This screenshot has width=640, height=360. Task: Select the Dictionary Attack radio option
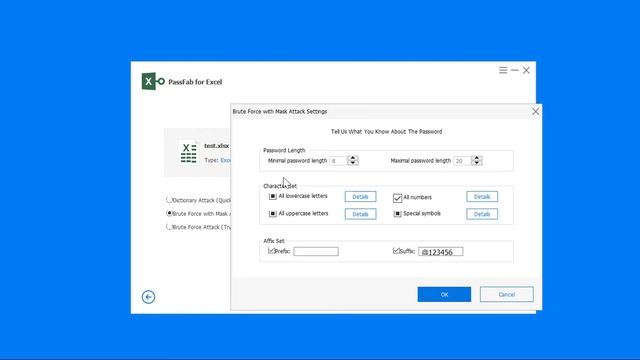[169, 200]
